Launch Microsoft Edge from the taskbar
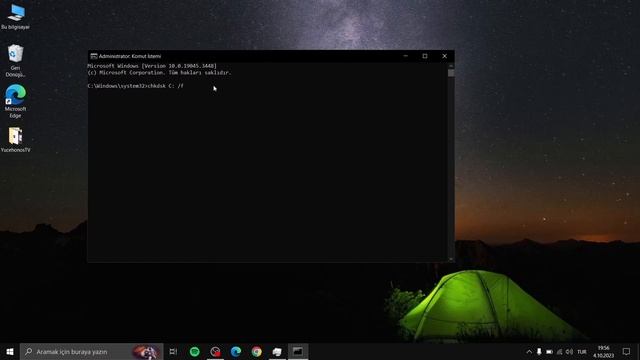 coord(236,351)
